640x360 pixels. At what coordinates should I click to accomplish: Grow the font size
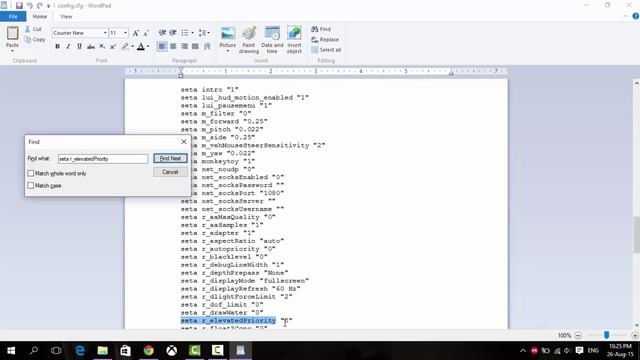136,33
